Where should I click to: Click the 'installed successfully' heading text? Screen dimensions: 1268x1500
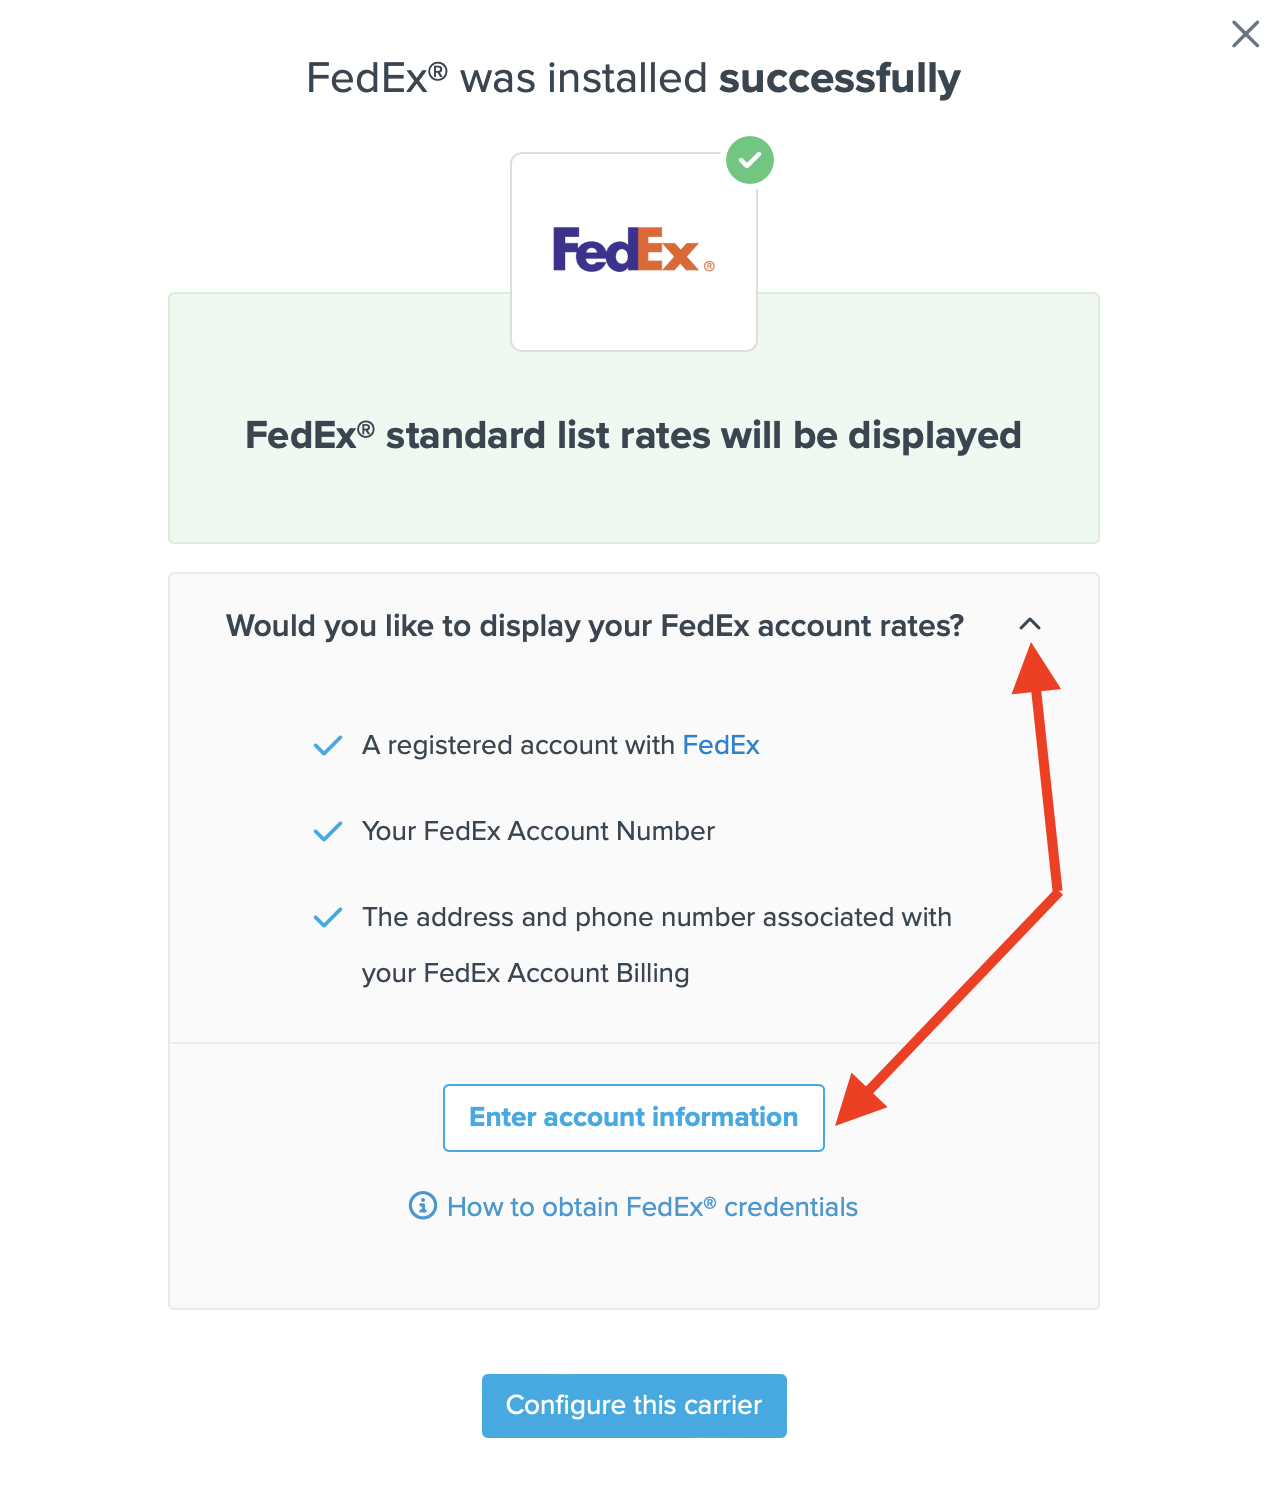click(633, 78)
